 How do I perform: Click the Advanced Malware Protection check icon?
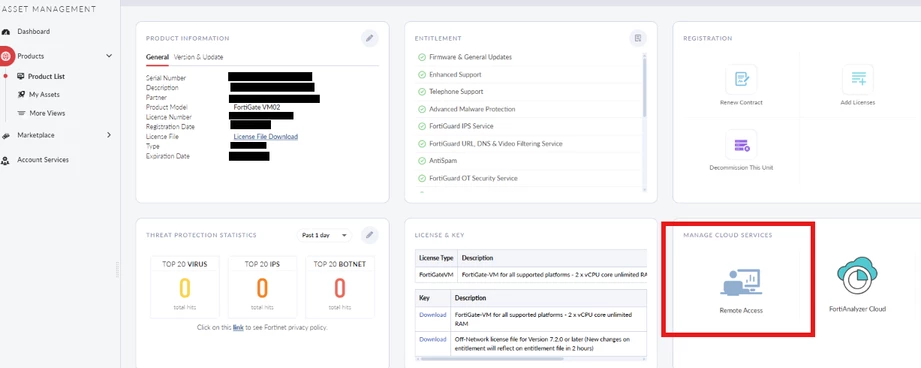[x=422, y=109]
